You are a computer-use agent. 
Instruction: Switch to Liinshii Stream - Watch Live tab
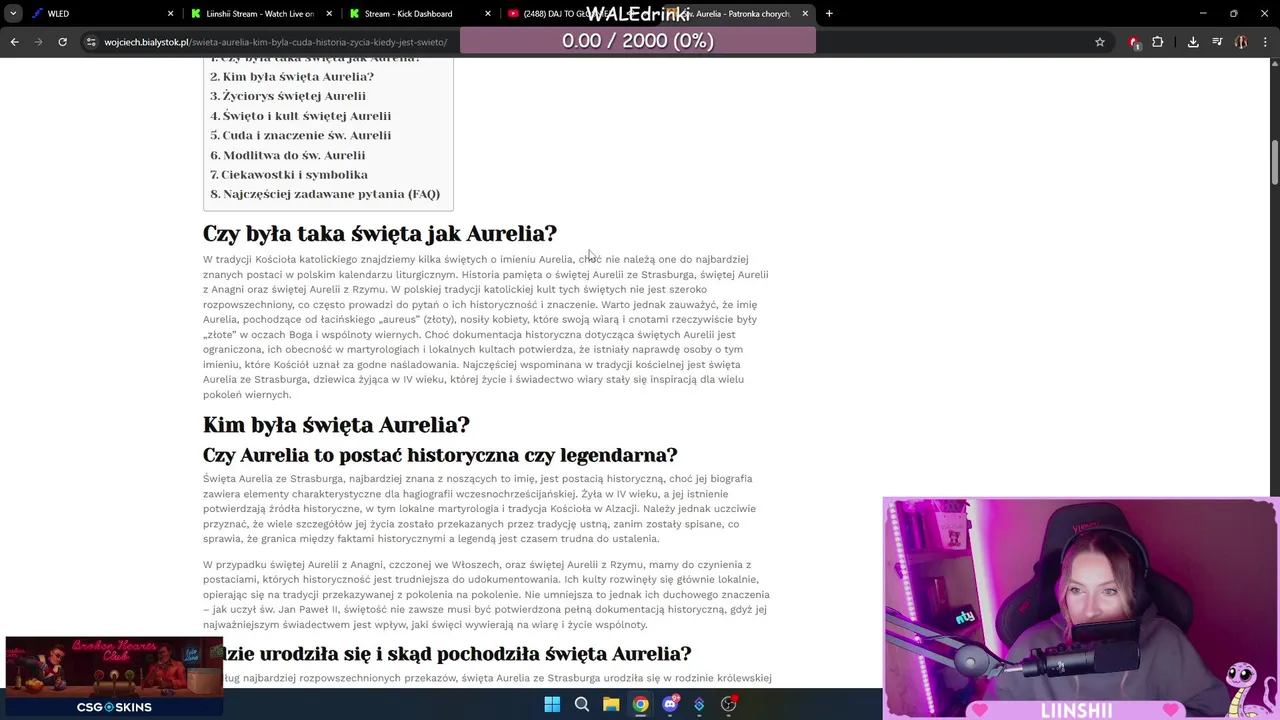(260, 14)
